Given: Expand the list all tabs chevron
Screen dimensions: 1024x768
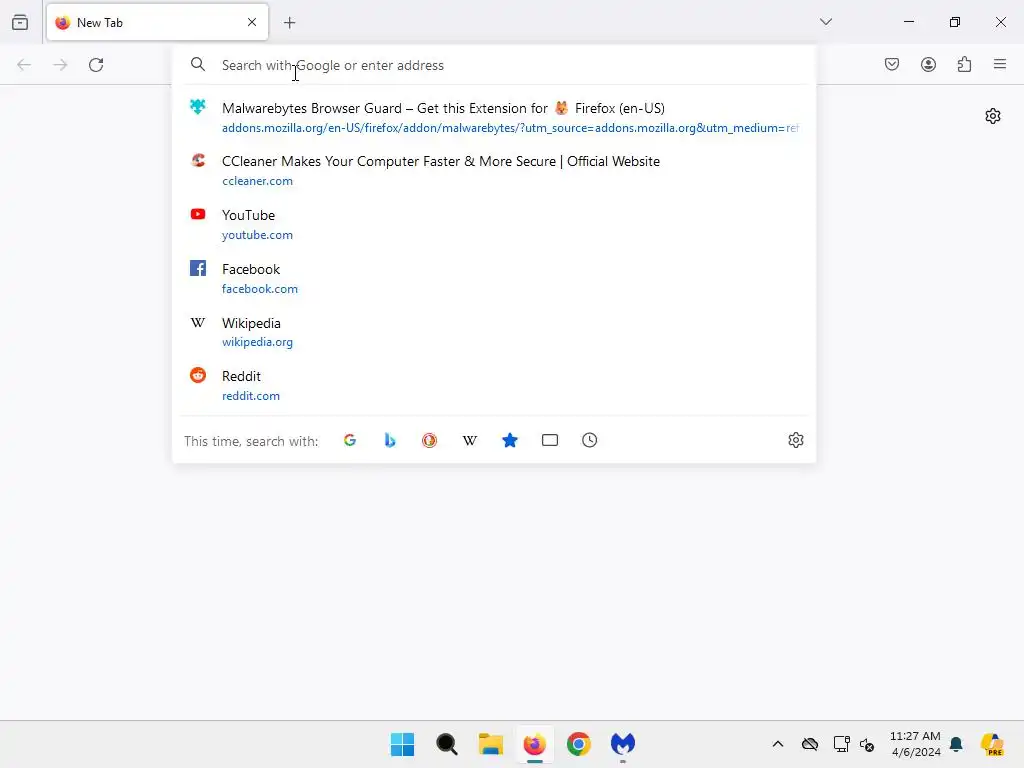Looking at the screenshot, I should coord(825,22).
